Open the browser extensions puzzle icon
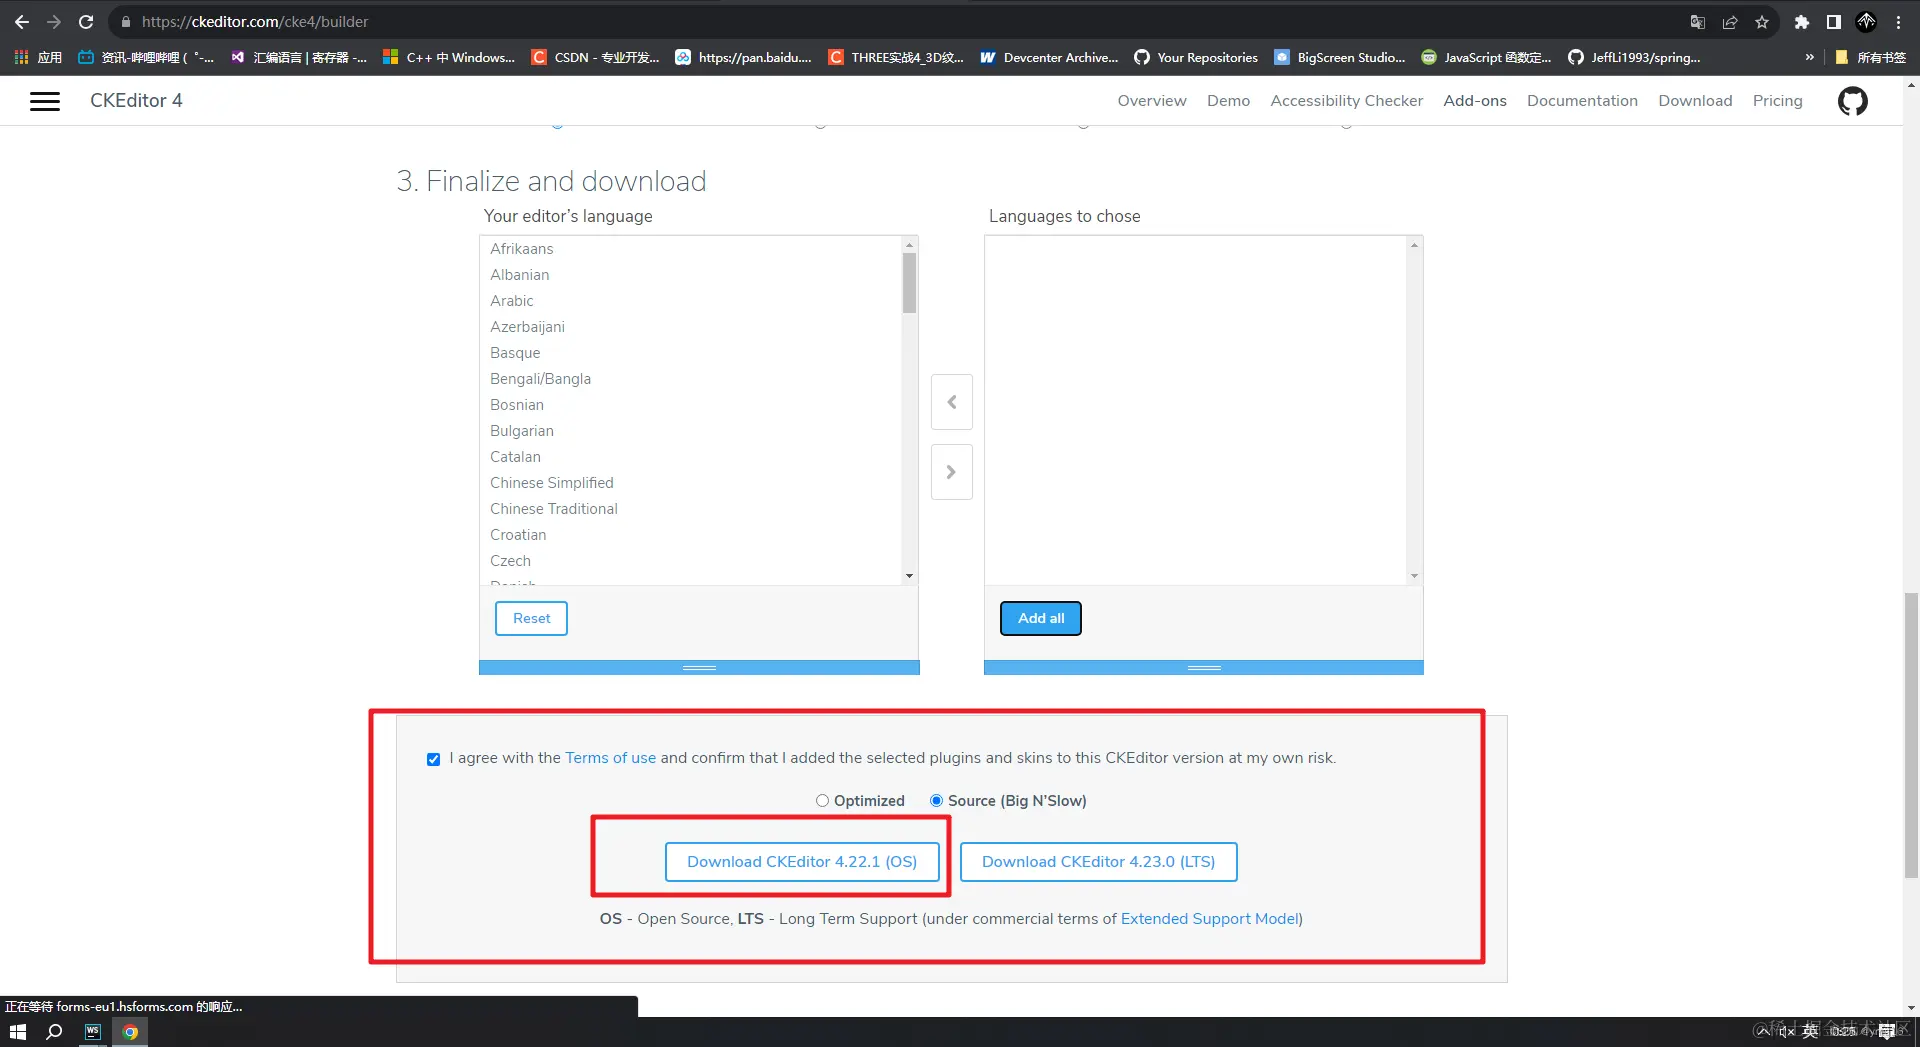The width and height of the screenshot is (1920, 1047). 1802,22
